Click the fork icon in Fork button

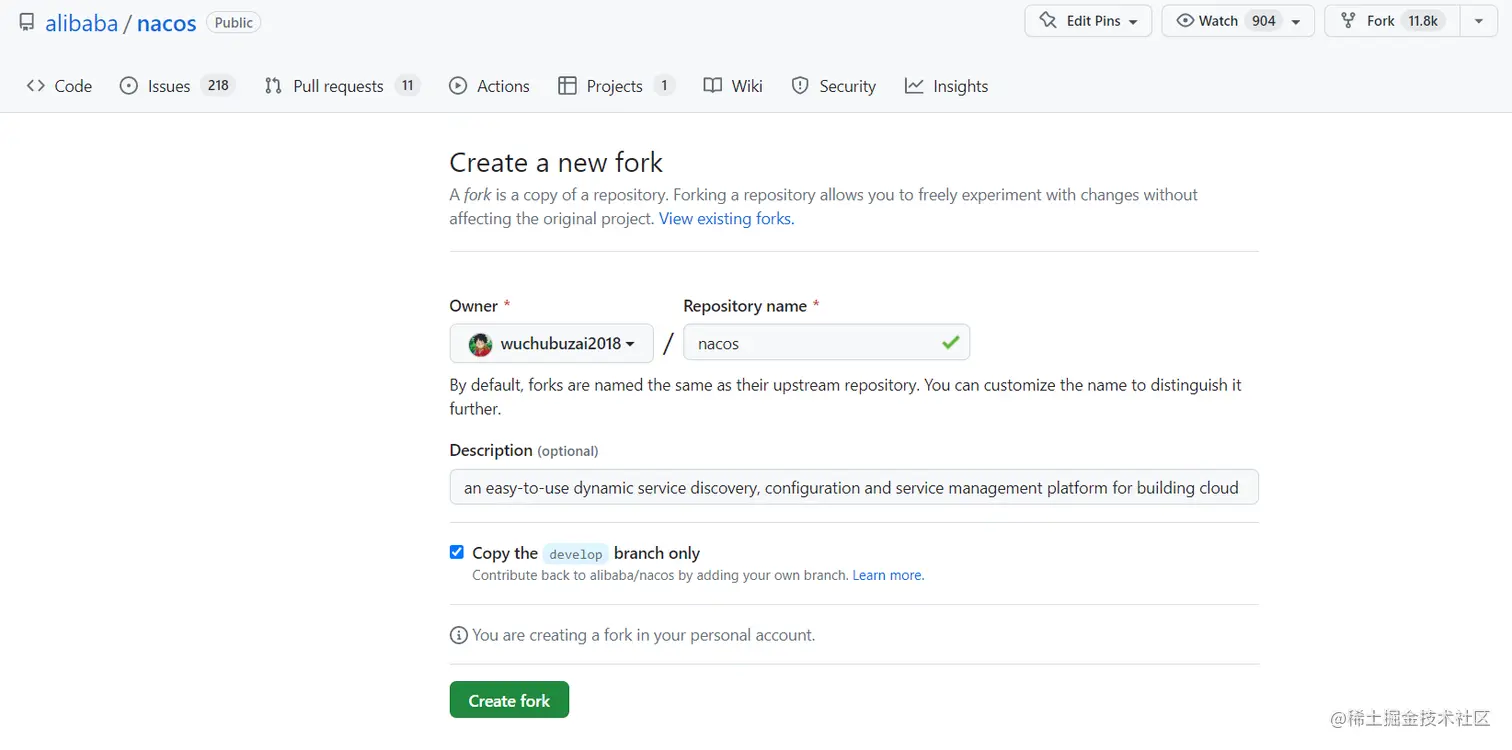click(1348, 21)
